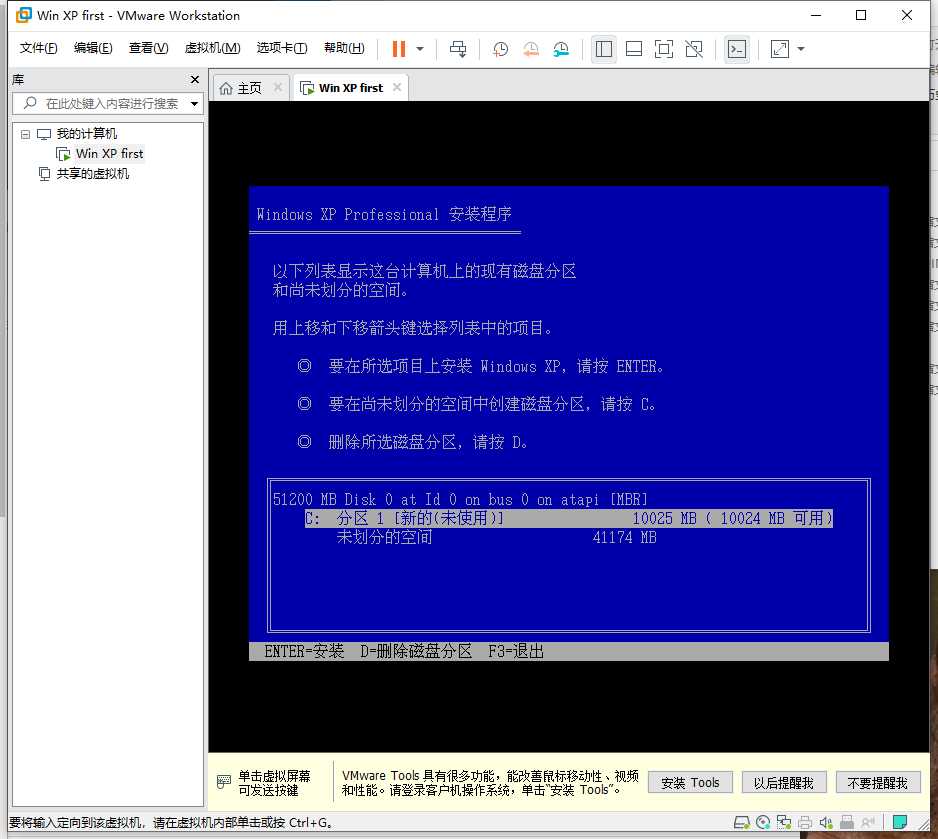Click the VMware Workstation title bar icon
This screenshot has height=839, width=938.
point(24,15)
